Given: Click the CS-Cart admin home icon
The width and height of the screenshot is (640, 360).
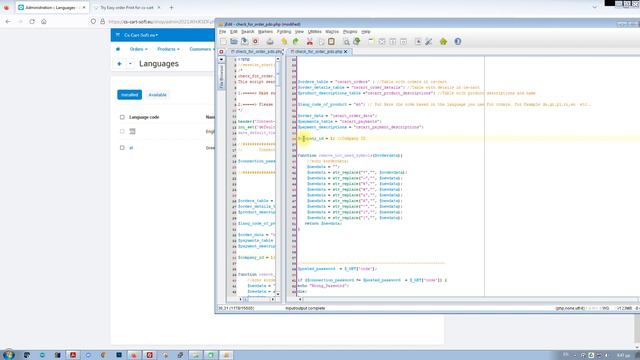Looking at the screenshot, I should (x=118, y=49).
